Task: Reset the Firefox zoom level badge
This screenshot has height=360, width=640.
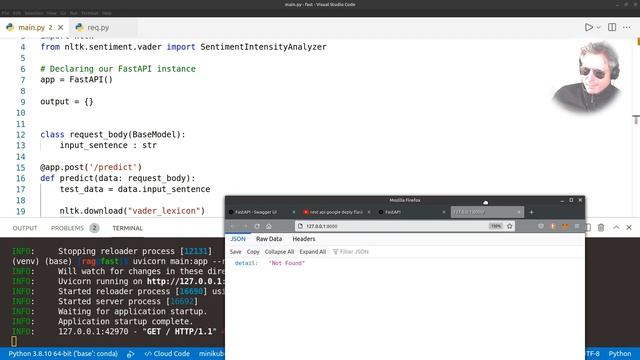Action: 496,226
